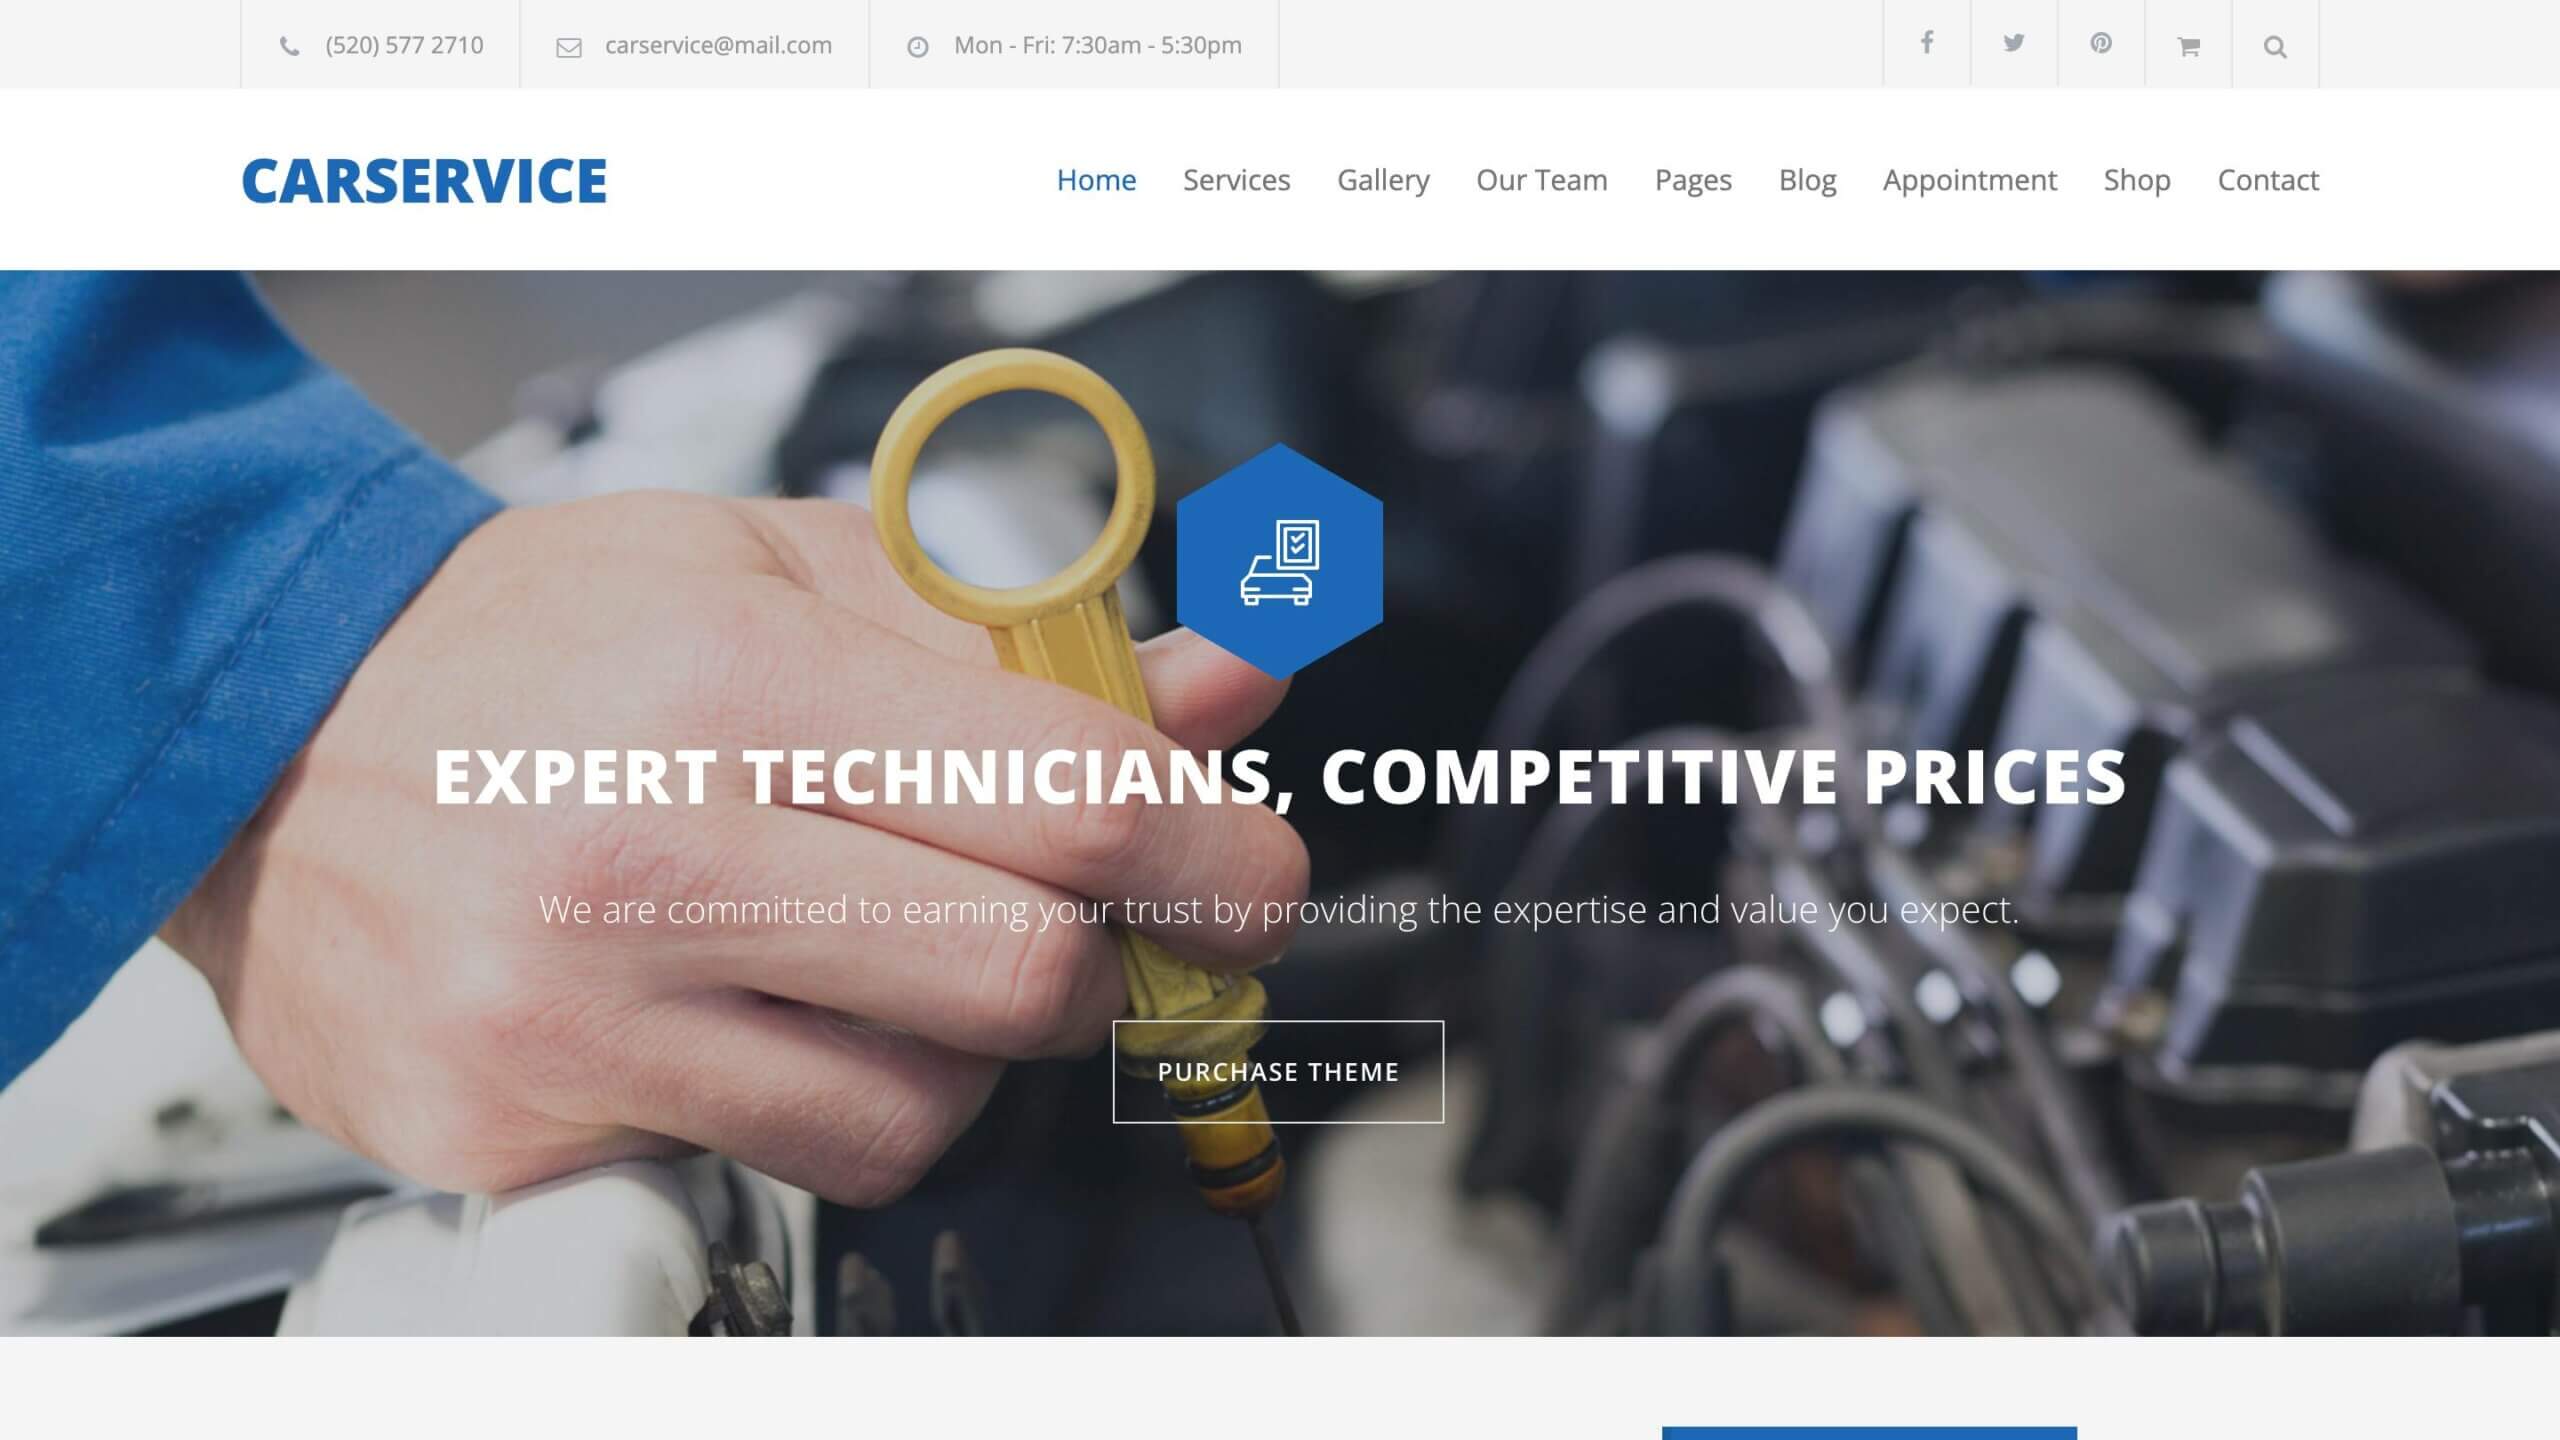
Task: Click the Twitter social media icon
Action: [2013, 44]
